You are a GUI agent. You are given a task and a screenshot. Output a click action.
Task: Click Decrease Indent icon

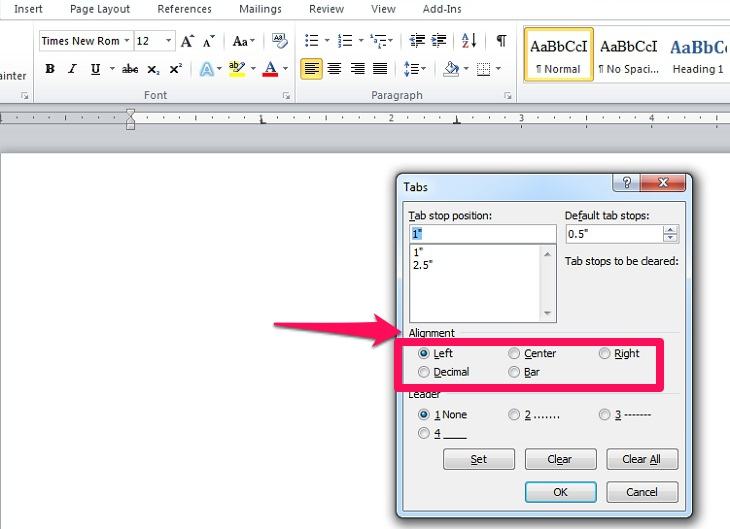417,41
